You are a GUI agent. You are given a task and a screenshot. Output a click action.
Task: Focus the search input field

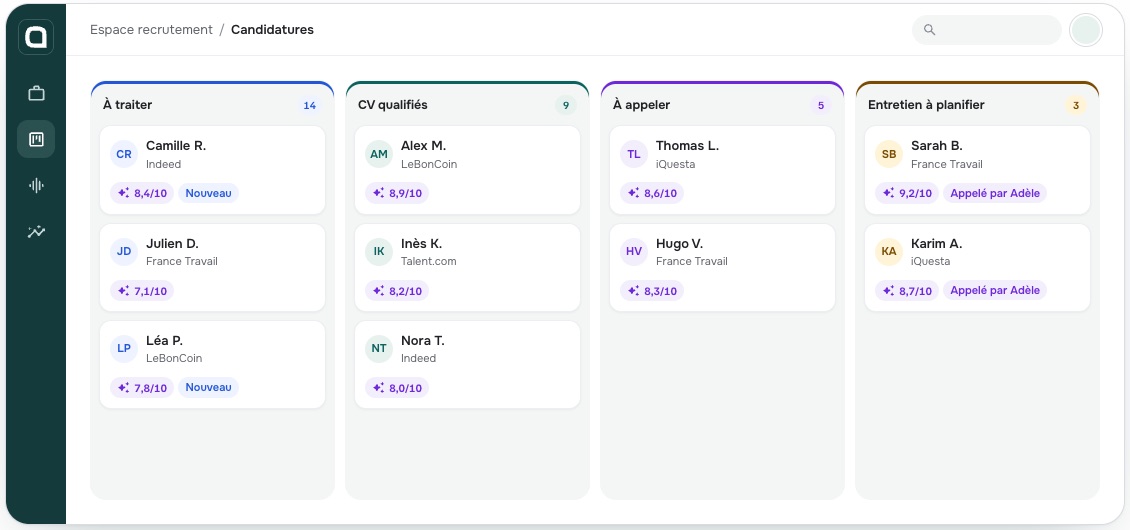(x=987, y=30)
